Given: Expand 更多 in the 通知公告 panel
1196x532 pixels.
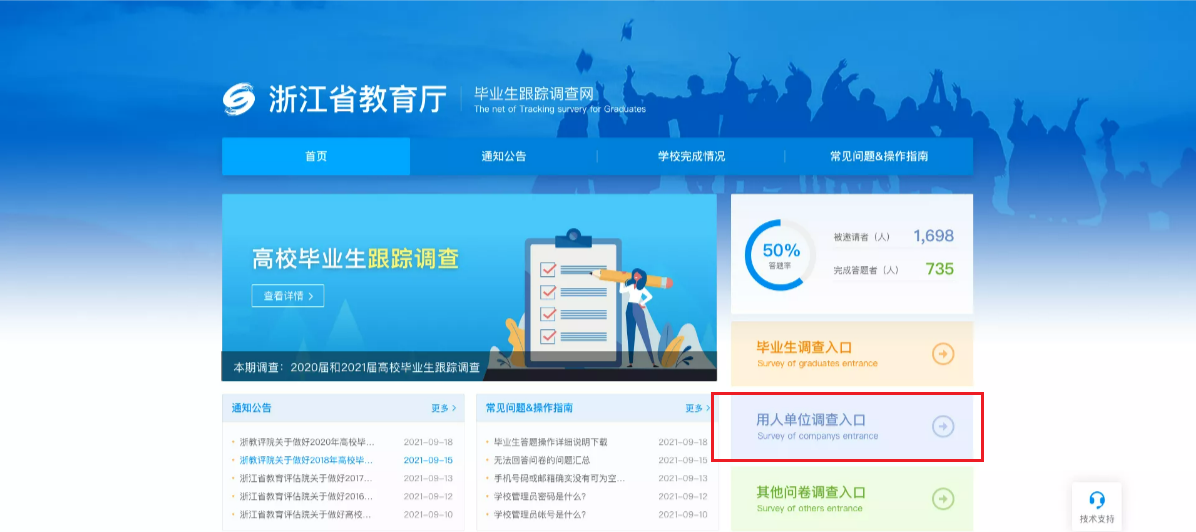Looking at the screenshot, I should (444, 408).
